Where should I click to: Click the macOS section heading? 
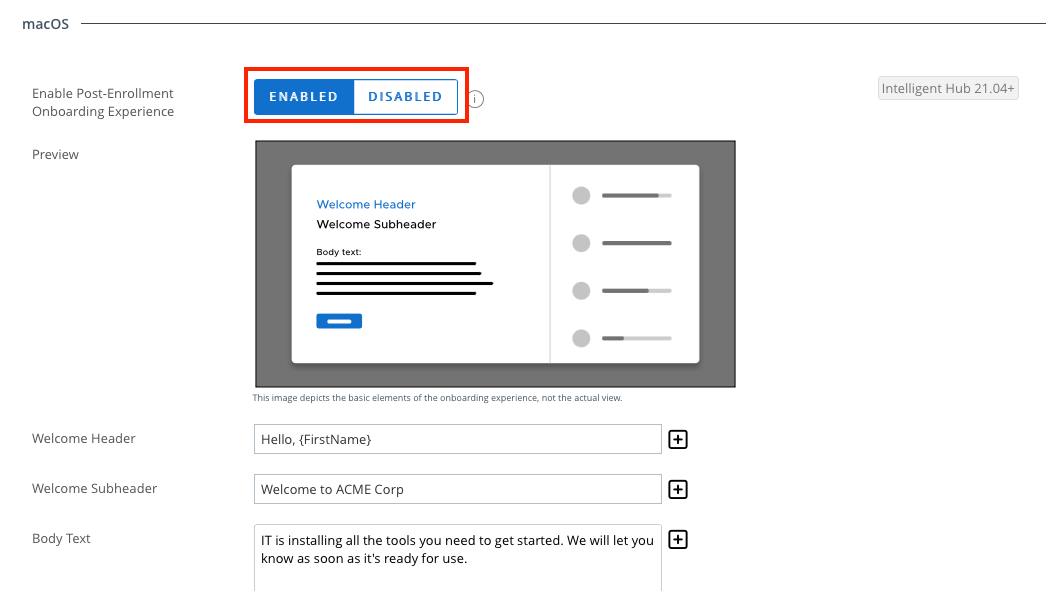[x=45, y=23]
